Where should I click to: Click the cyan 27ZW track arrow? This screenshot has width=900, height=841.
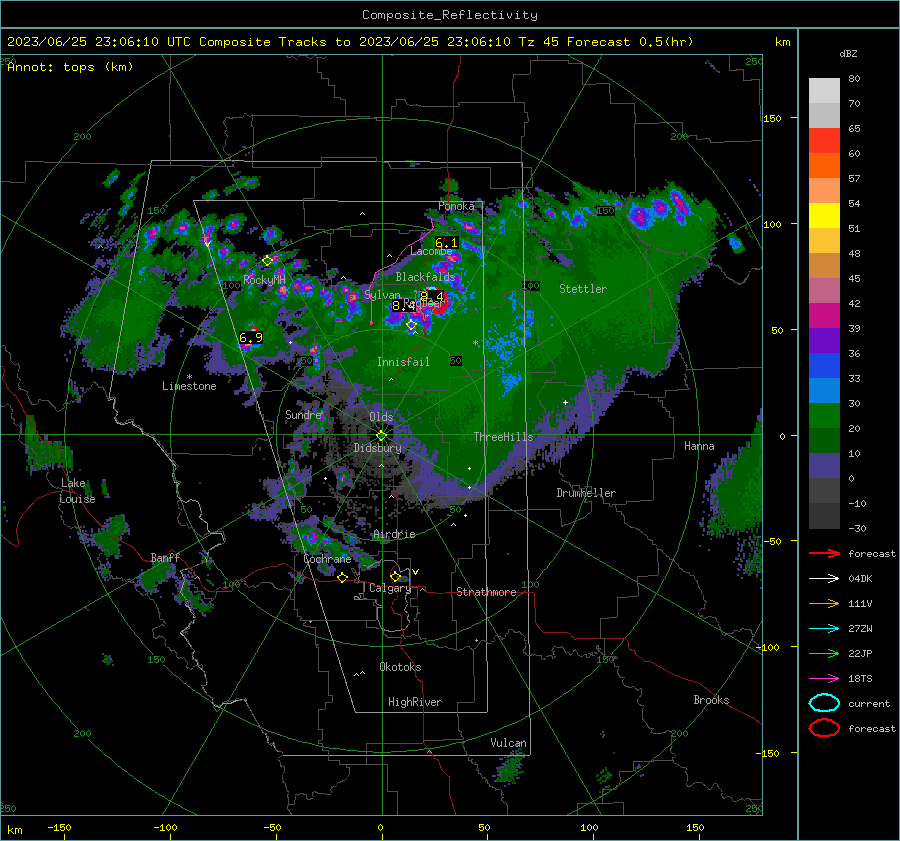point(824,629)
